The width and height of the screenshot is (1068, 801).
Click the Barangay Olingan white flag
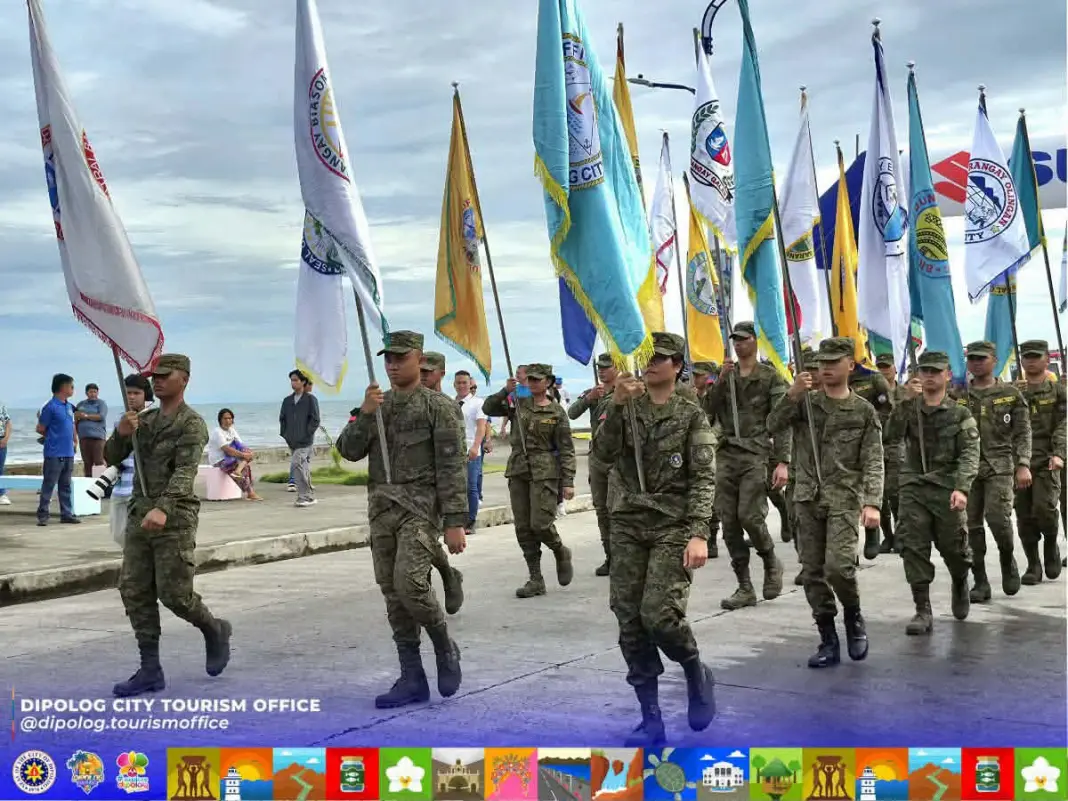994,202
